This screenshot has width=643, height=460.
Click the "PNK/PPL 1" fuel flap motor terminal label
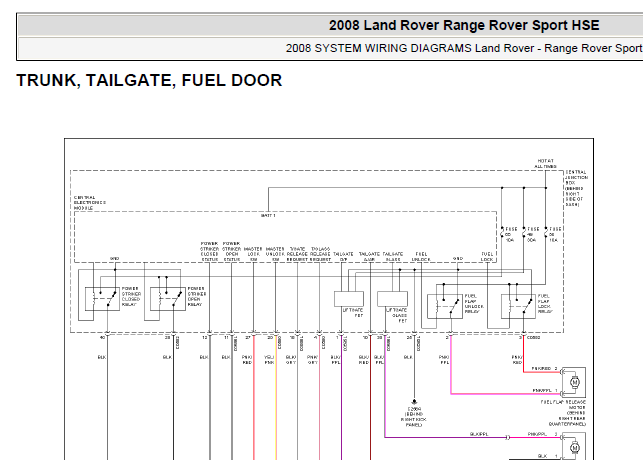[545, 390]
